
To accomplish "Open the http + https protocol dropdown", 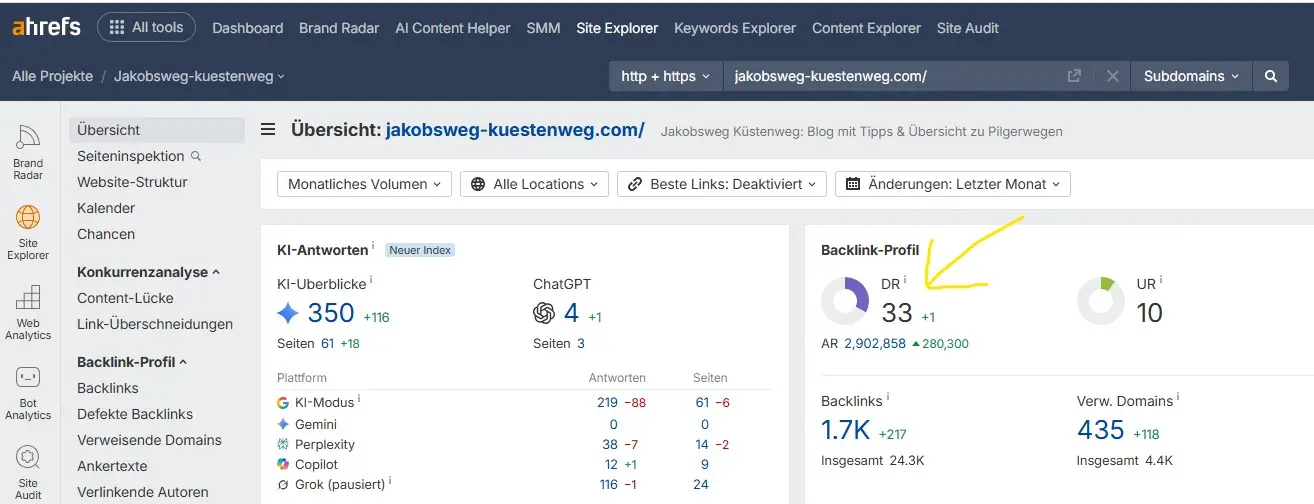I will 665,76.
